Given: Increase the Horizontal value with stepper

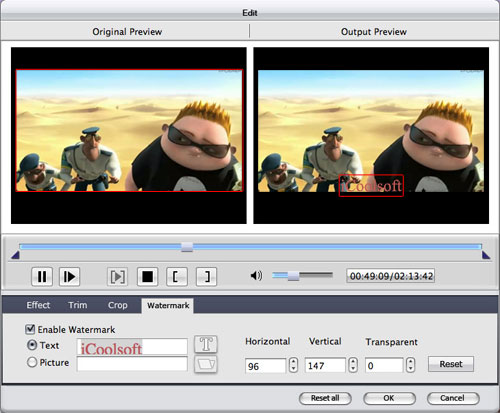Looking at the screenshot, I should [293, 361].
